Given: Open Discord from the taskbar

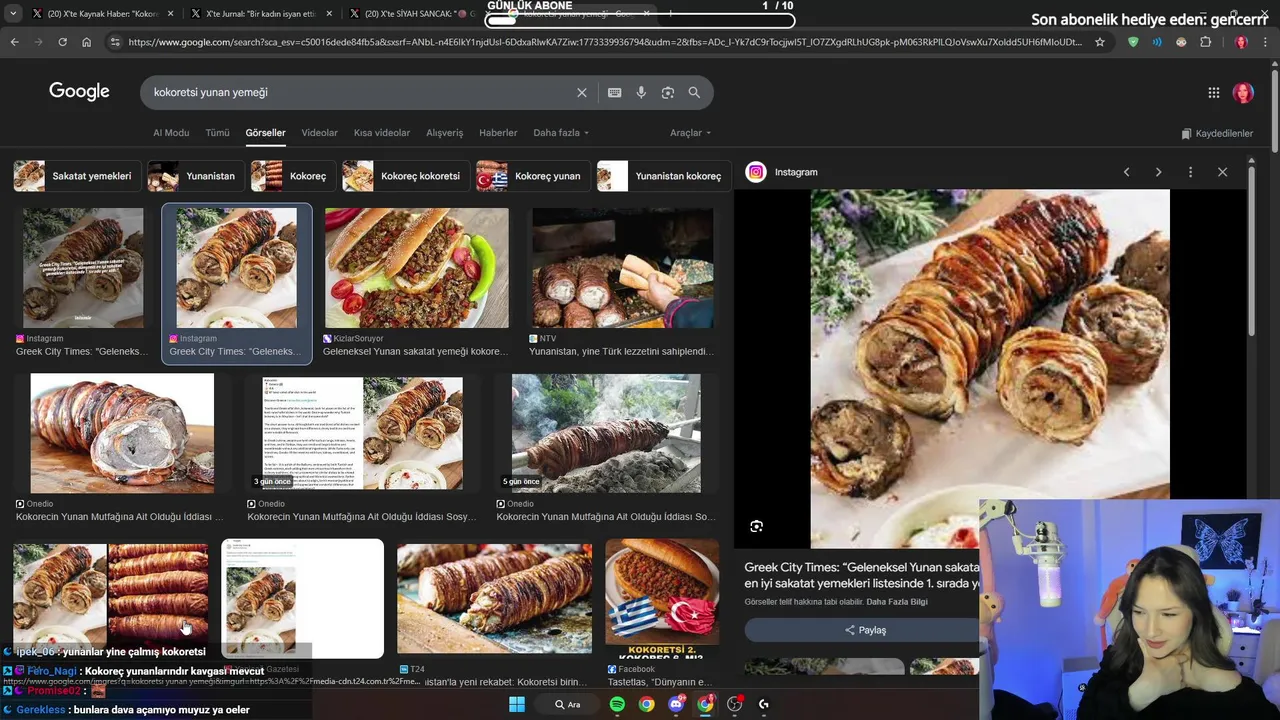Looking at the screenshot, I should click(x=676, y=704).
